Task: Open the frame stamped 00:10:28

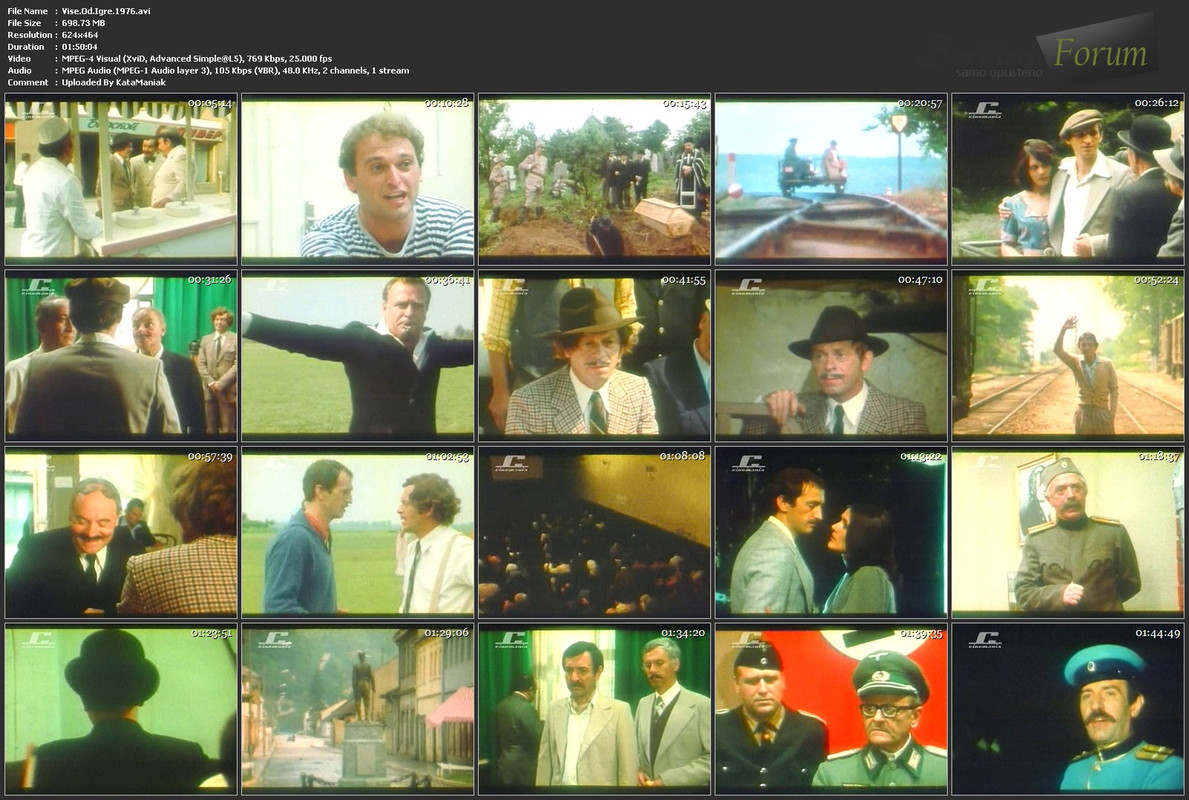Action: pyautogui.click(x=358, y=179)
